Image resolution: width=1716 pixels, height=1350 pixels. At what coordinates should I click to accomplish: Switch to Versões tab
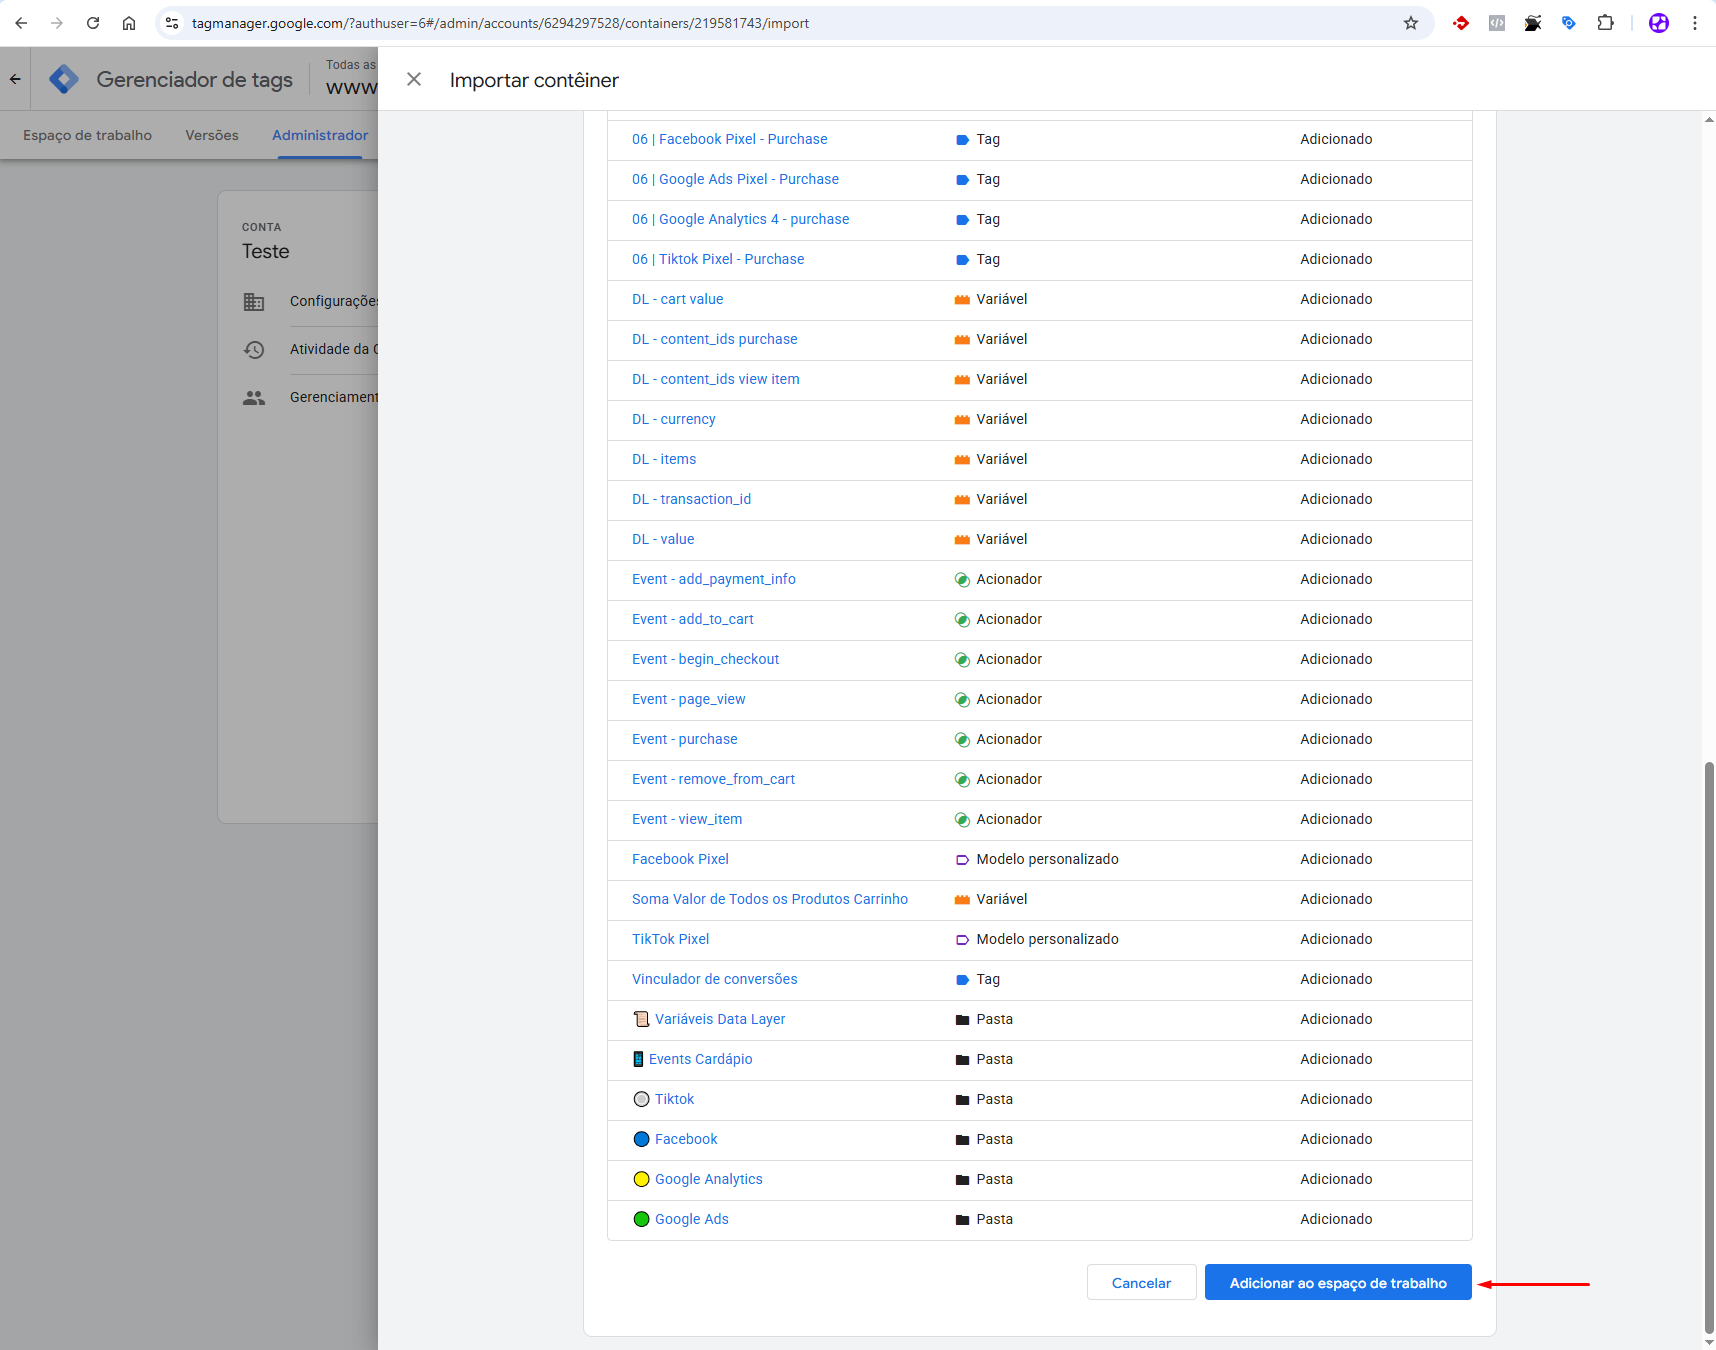point(212,135)
